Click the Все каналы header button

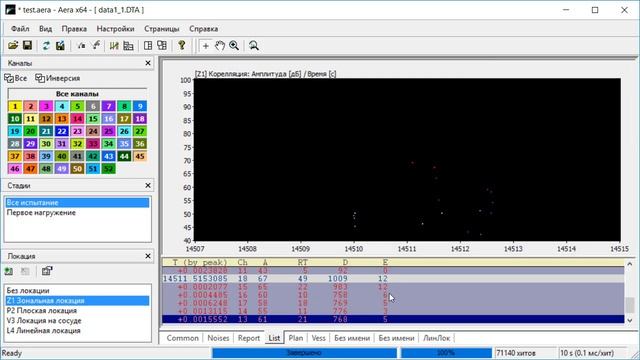click(77, 94)
